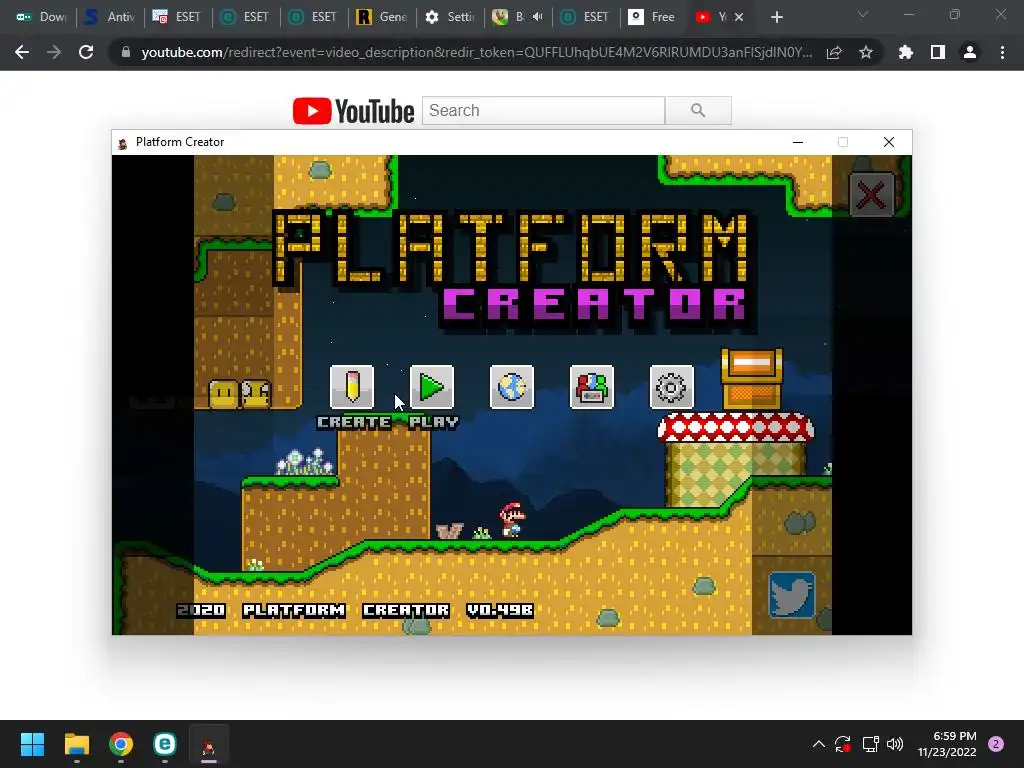Switch to the Antiv tab
Screen dimensions: 1024x768
coord(110,17)
